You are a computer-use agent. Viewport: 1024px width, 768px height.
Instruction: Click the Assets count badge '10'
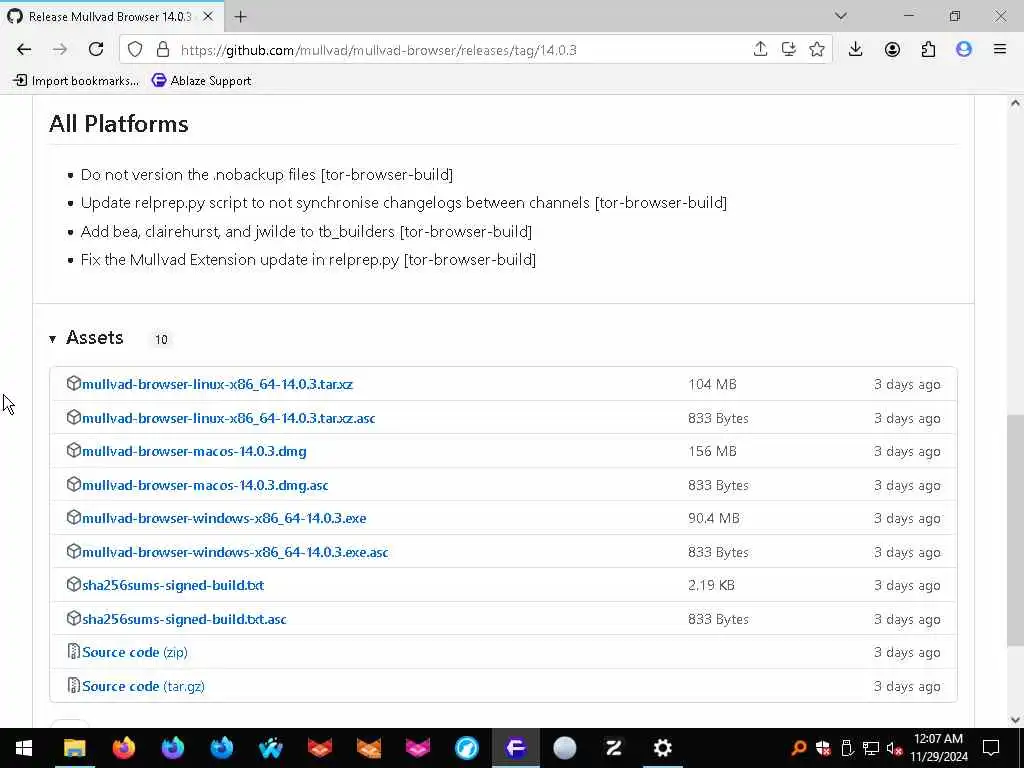161,340
